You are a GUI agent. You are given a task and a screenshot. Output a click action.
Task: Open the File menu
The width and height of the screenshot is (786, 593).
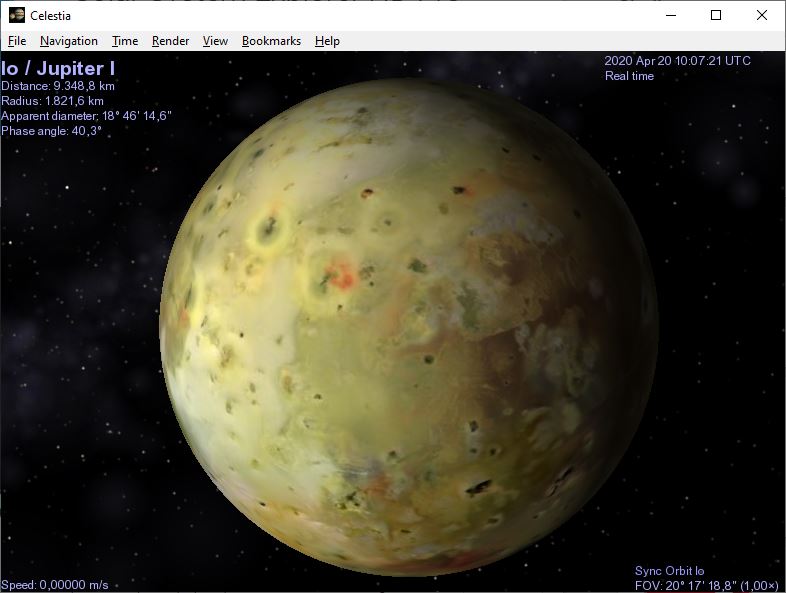[x=17, y=41]
